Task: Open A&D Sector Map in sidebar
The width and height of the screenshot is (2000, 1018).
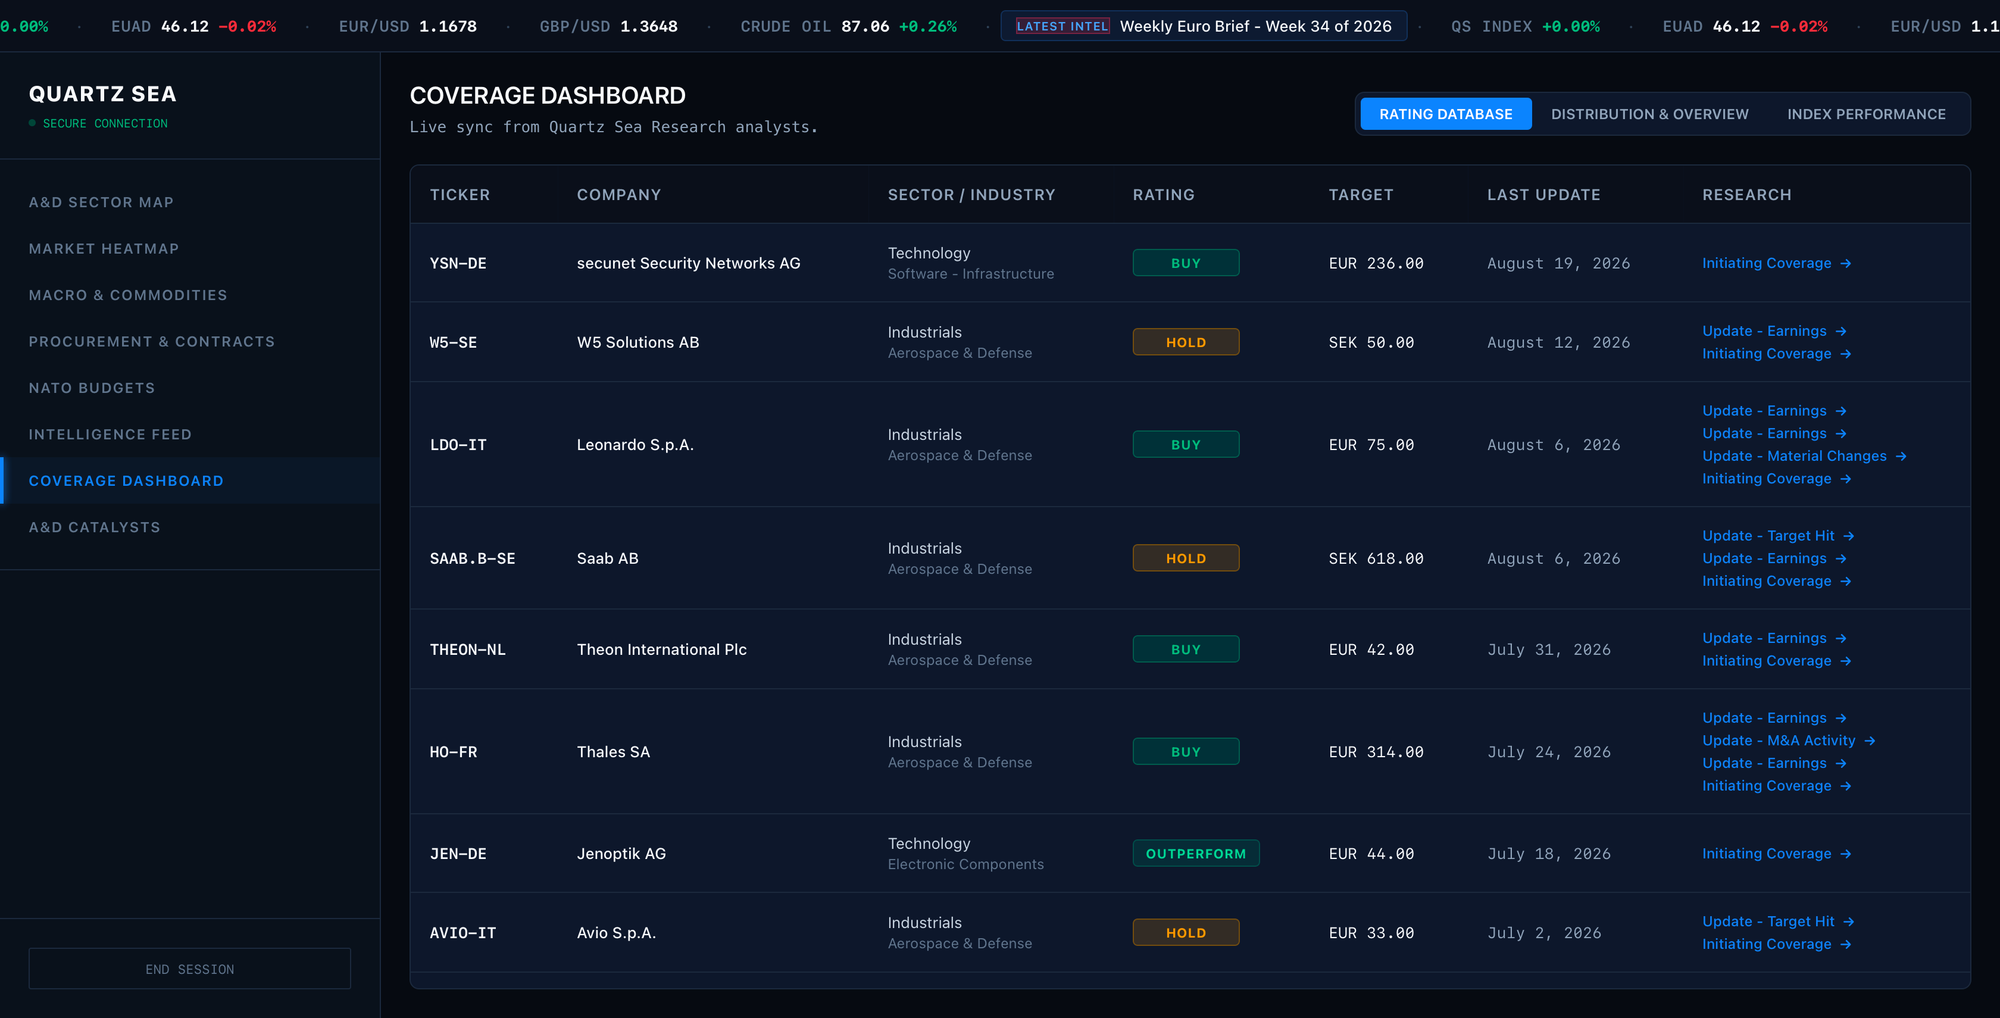Action: (101, 202)
